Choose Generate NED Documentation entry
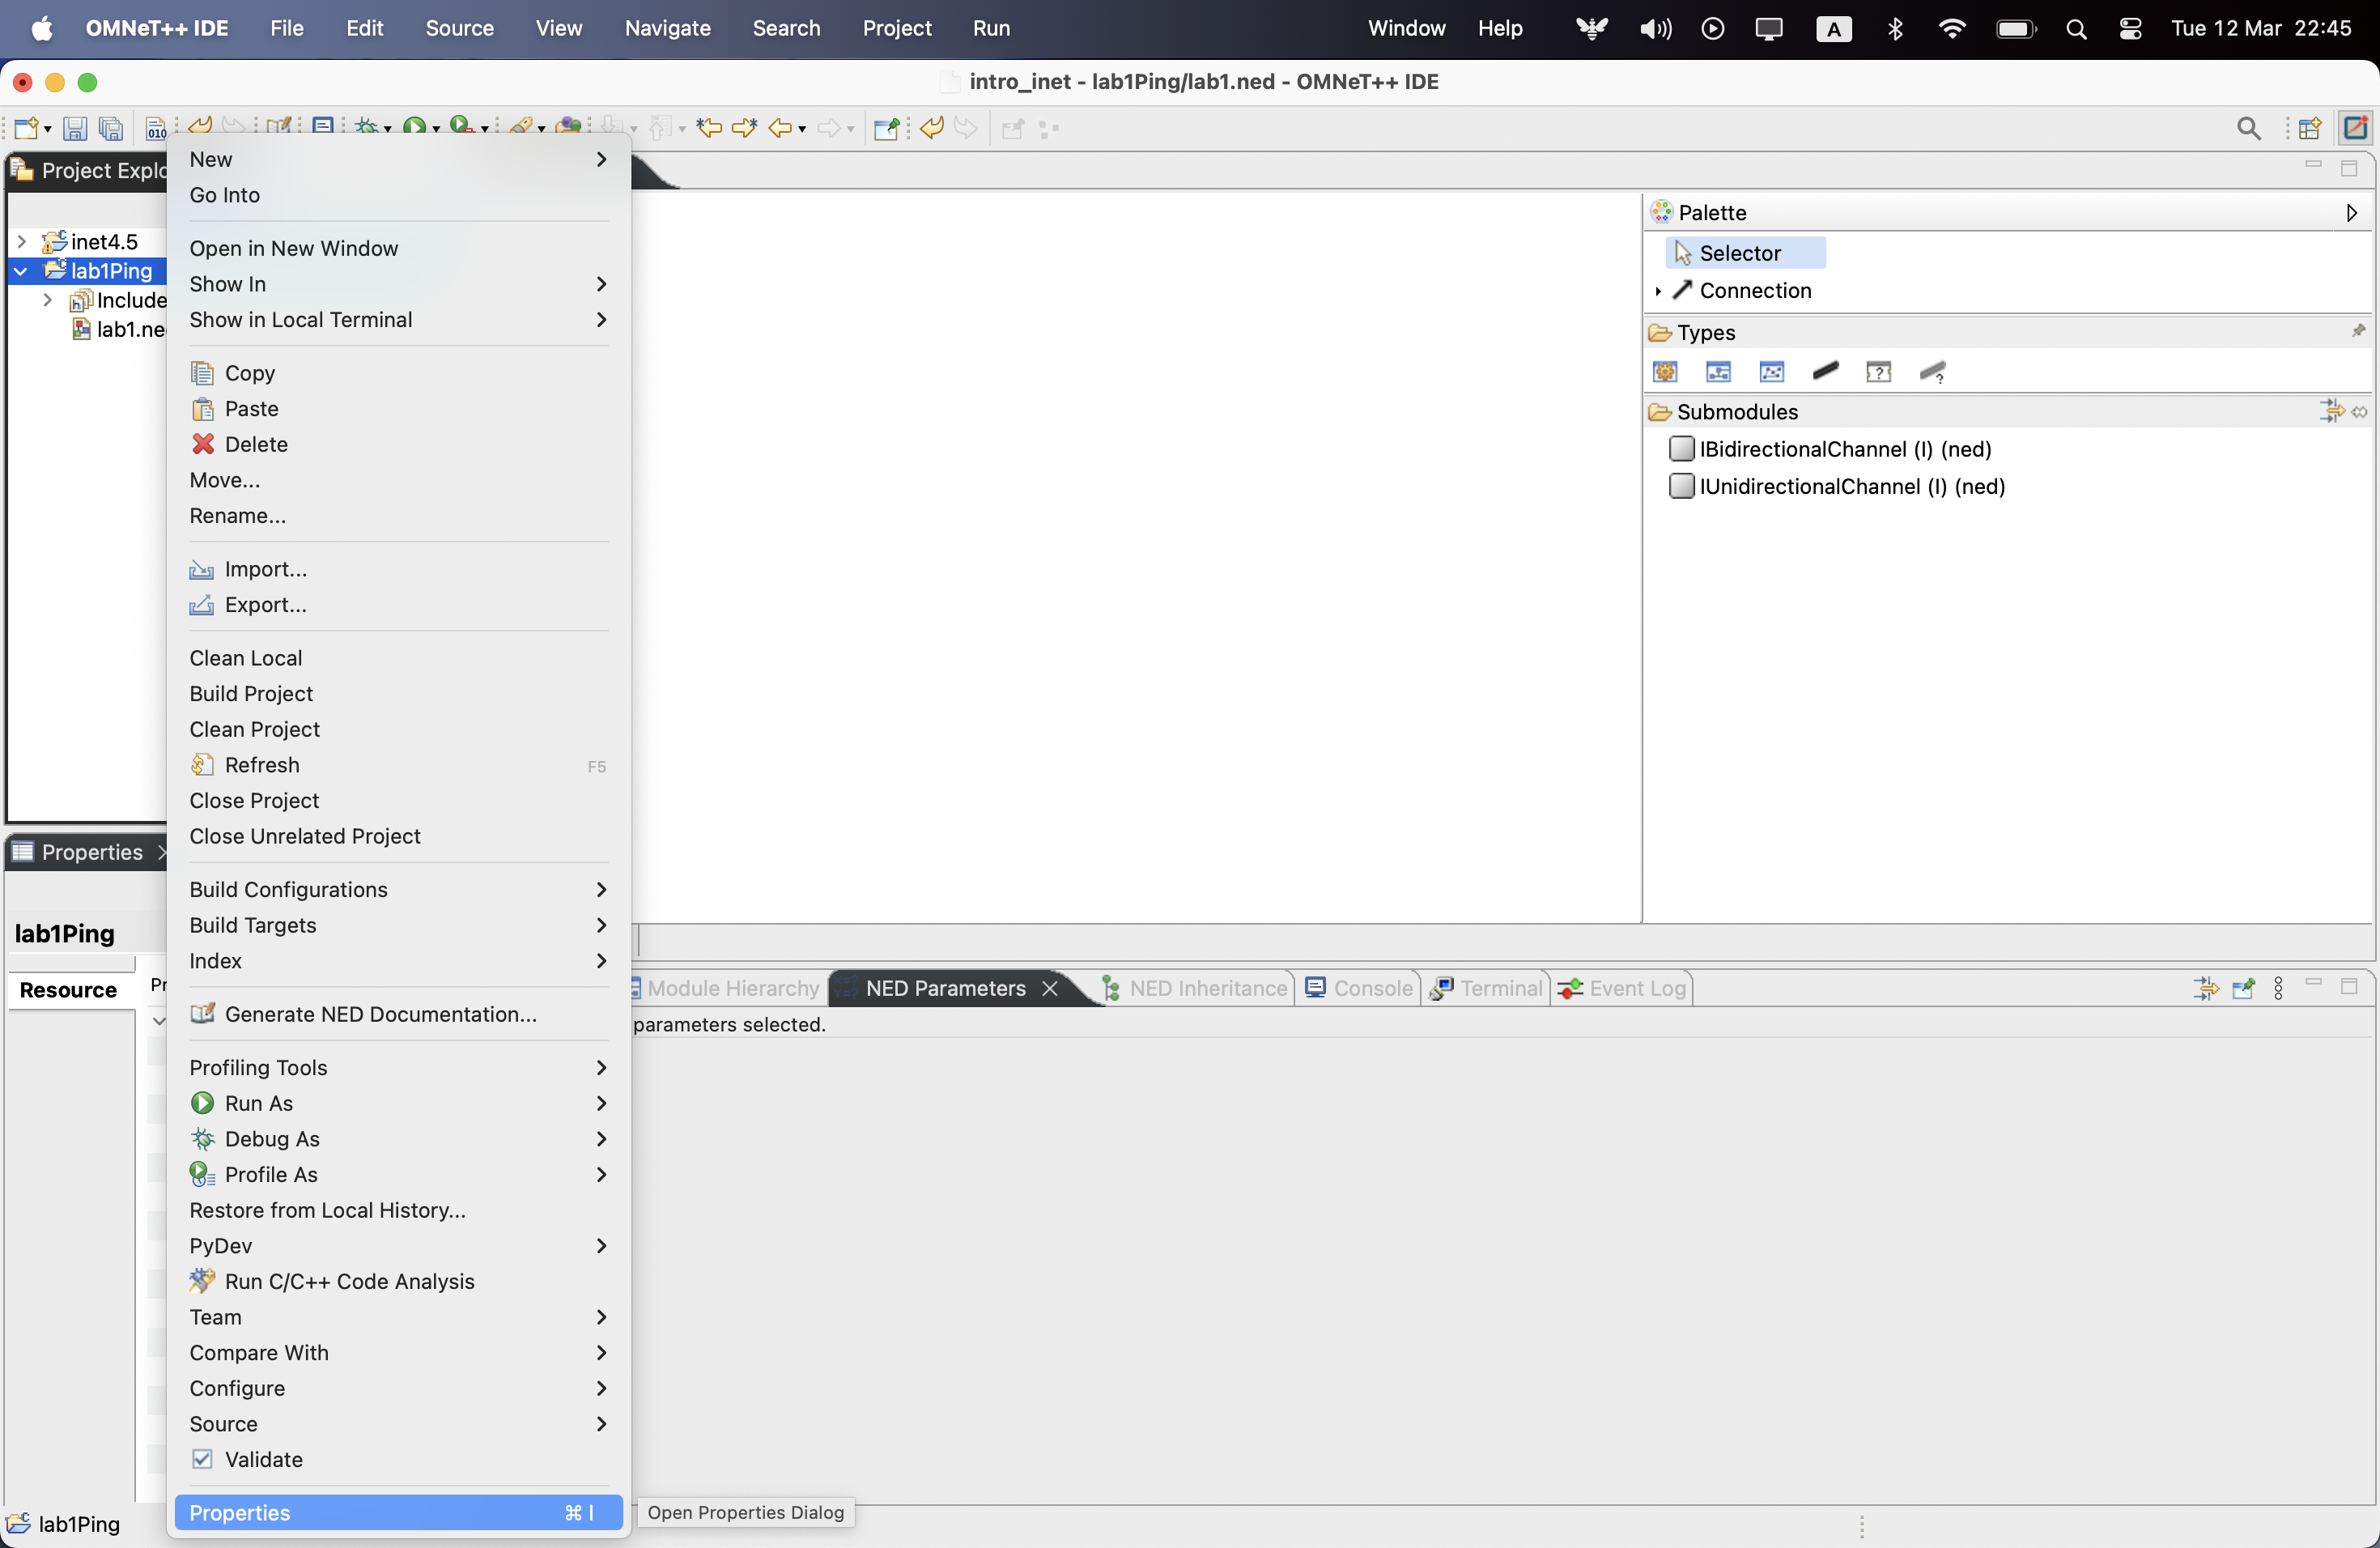 [398, 1014]
